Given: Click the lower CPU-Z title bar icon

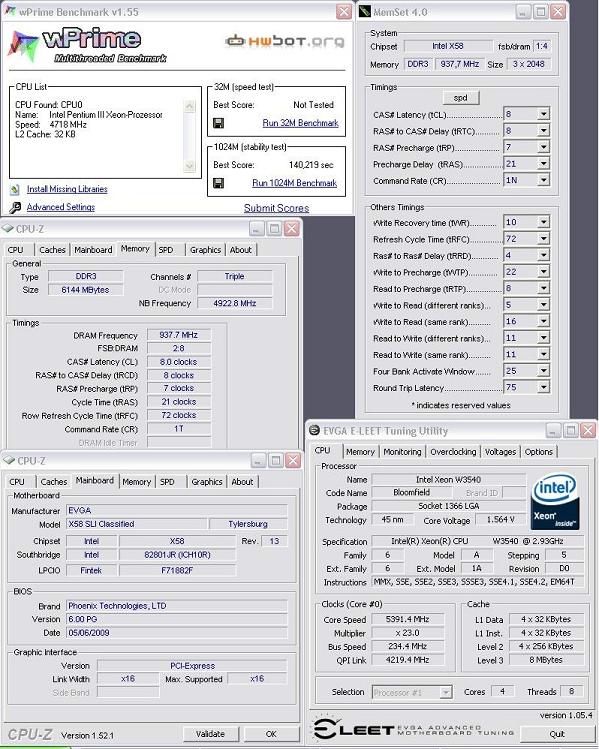Looking at the screenshot, I should pos(9,460).
